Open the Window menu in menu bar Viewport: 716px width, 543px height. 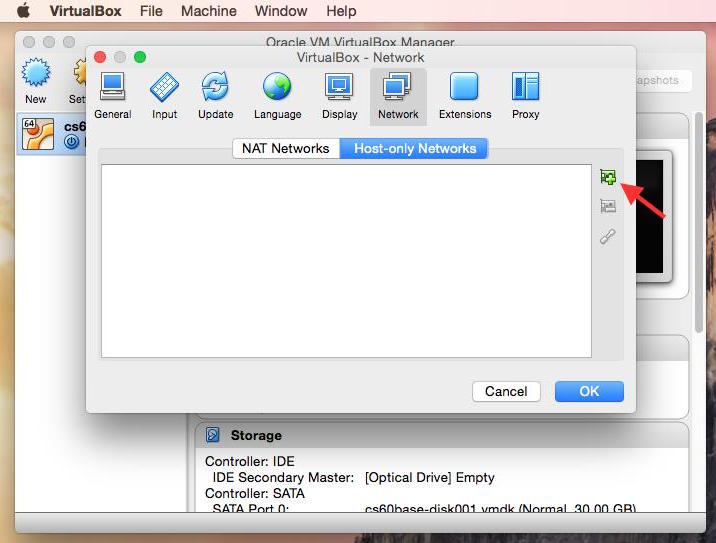coord(281,11)
